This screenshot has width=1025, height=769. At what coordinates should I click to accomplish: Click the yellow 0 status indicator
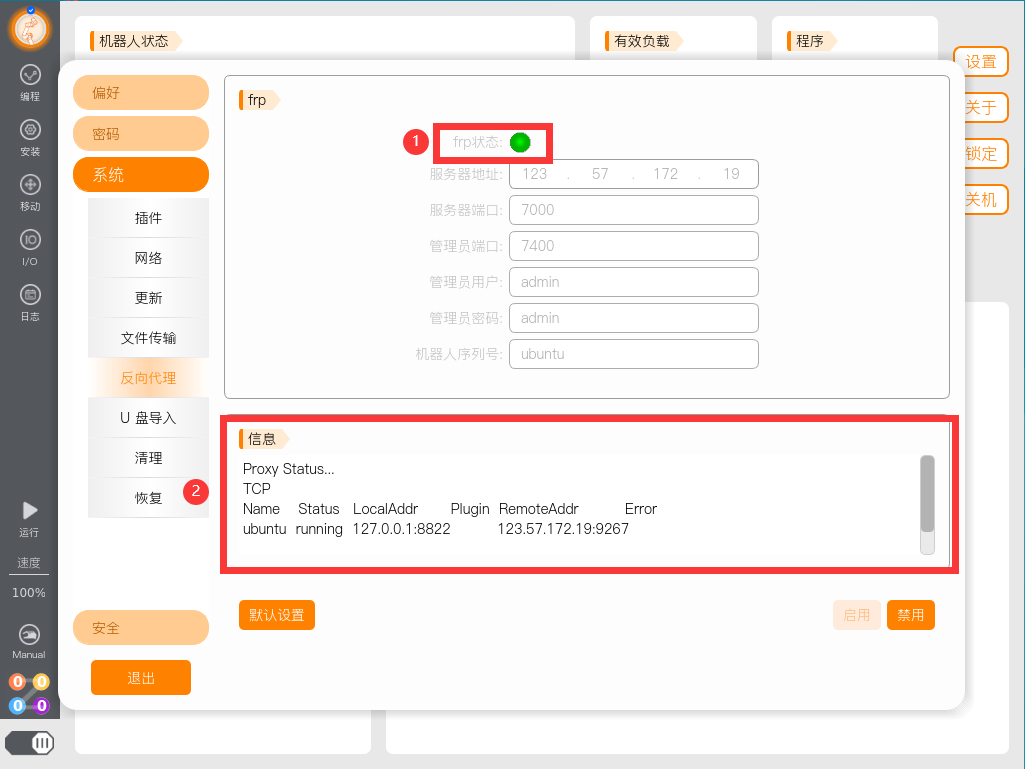[x=41, y=682]
